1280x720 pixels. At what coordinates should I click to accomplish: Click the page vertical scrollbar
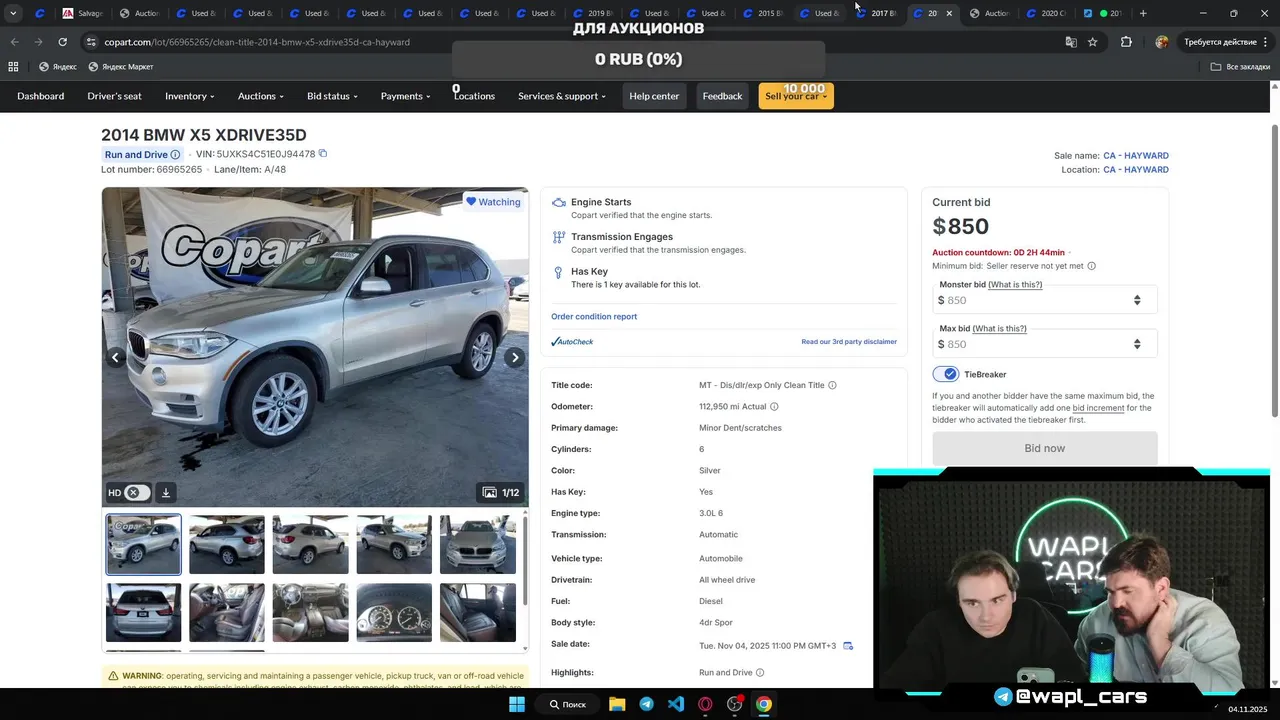pyautogui.click(x=1274, y=270)
